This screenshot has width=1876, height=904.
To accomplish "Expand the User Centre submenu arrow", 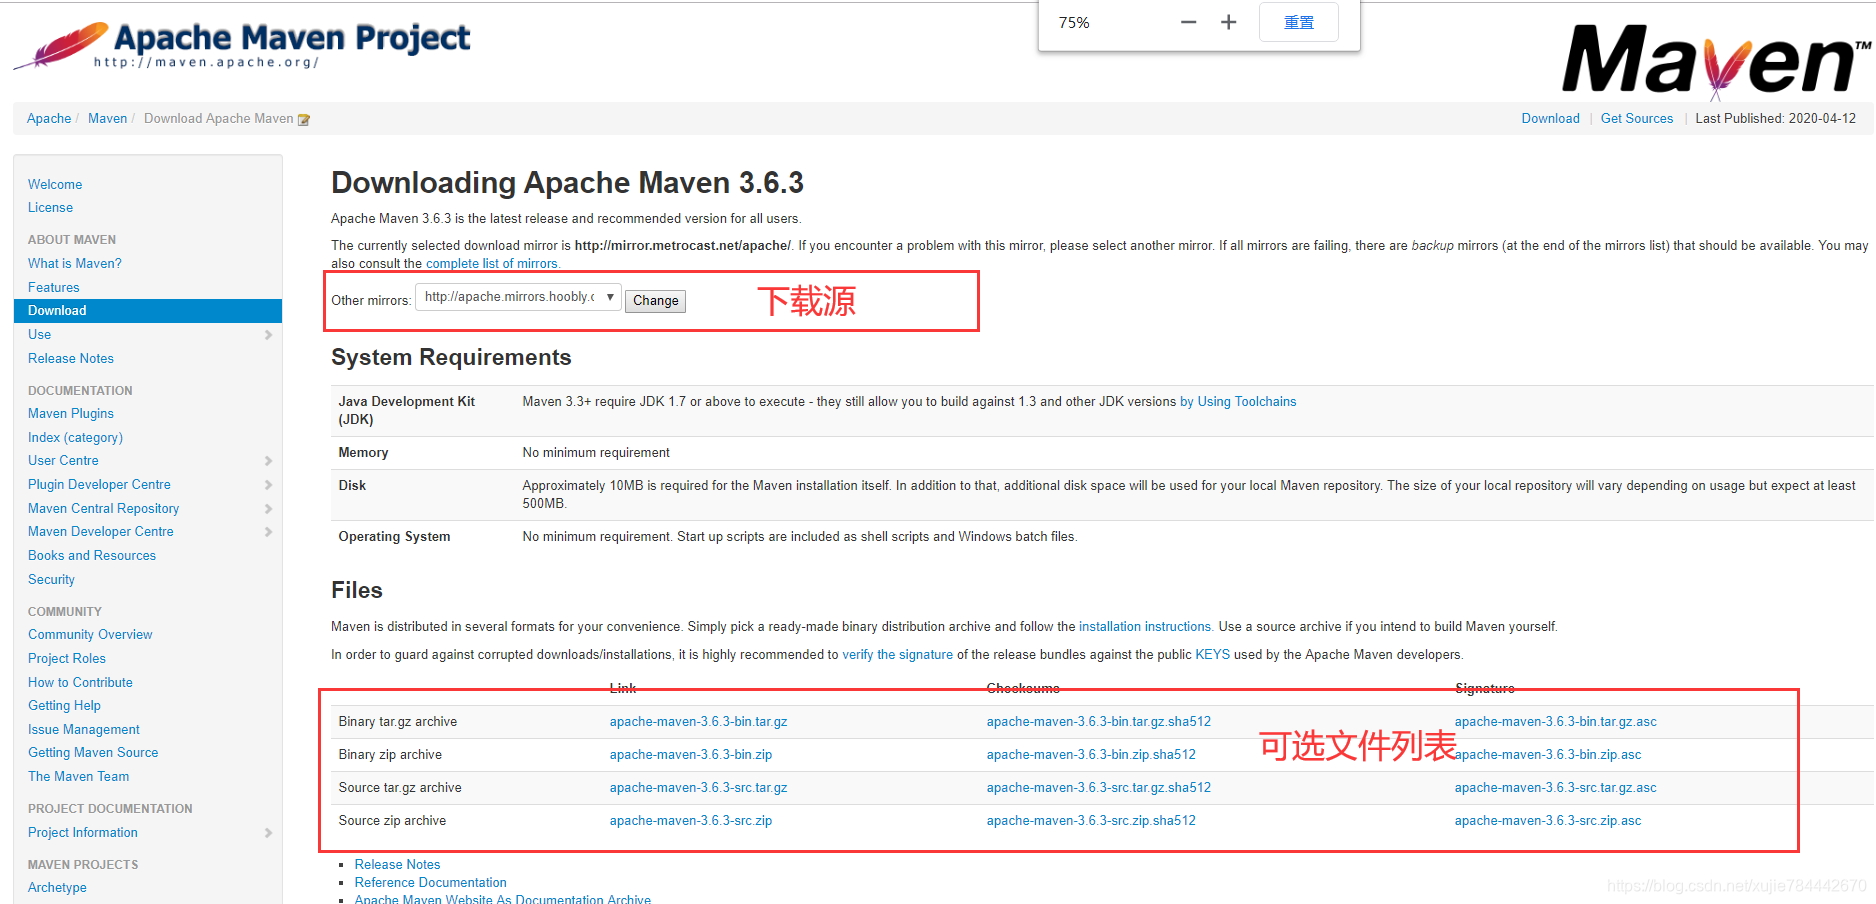I will (268, 461).
